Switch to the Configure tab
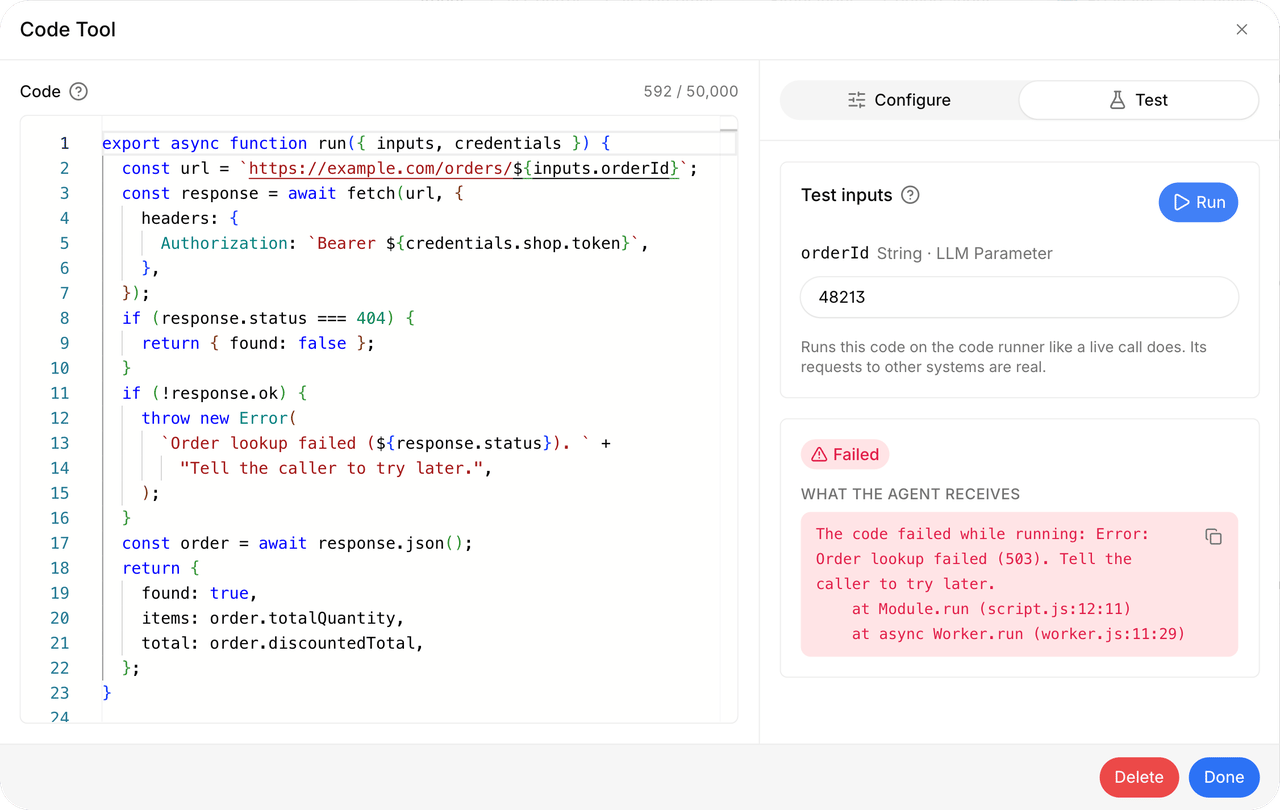This screenshot has height=810, width=1280. point(899,100)
